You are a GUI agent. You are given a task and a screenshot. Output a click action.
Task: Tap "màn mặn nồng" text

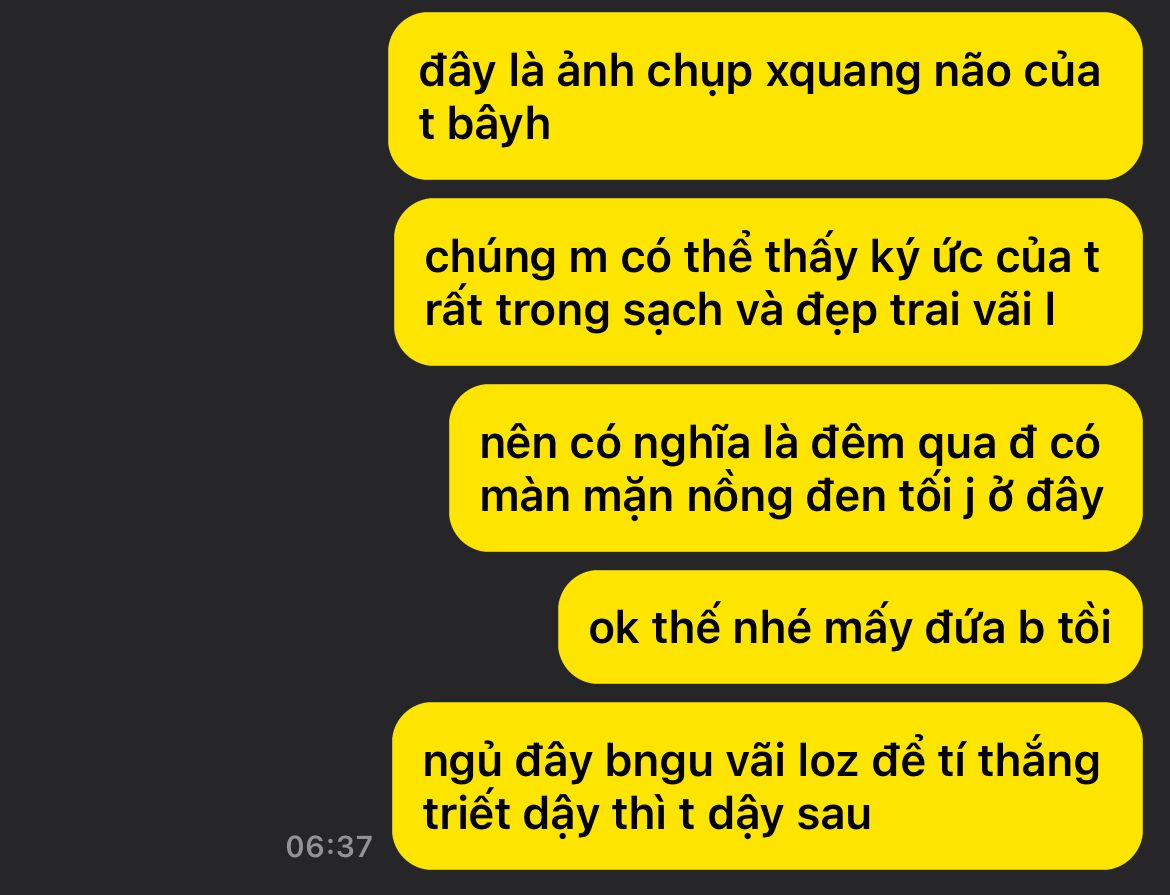636,497
